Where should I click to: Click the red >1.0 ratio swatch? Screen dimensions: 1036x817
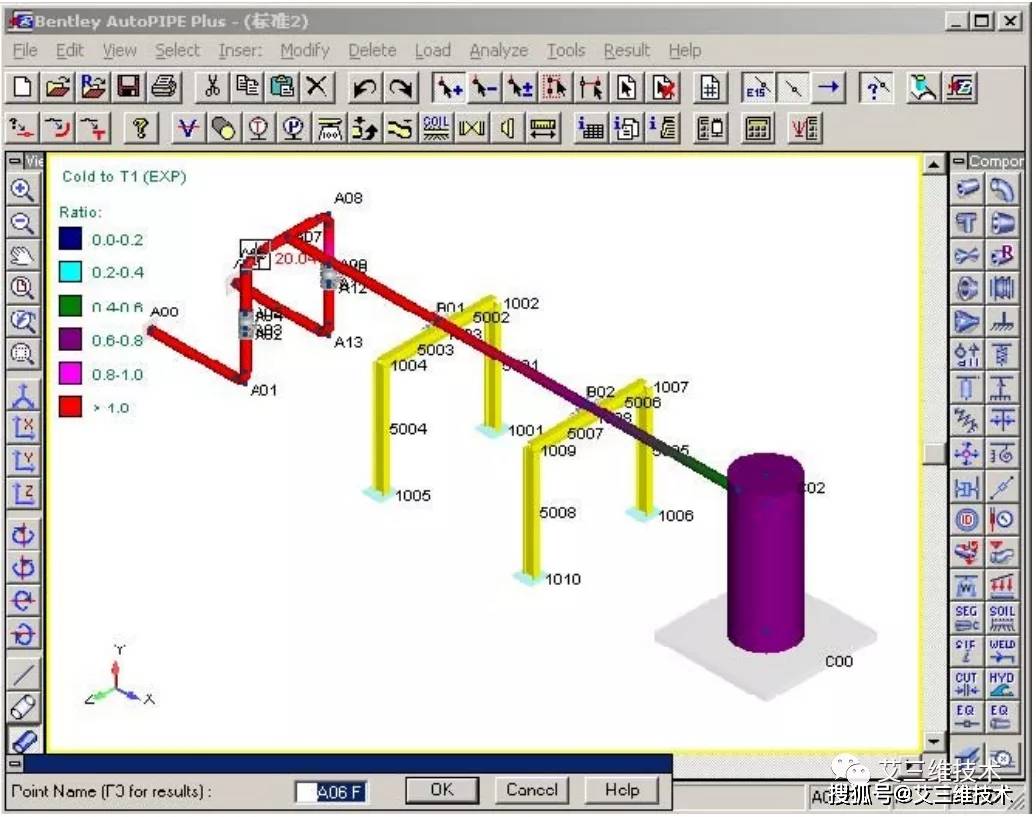pyautogui.click(x=70, y=407)
